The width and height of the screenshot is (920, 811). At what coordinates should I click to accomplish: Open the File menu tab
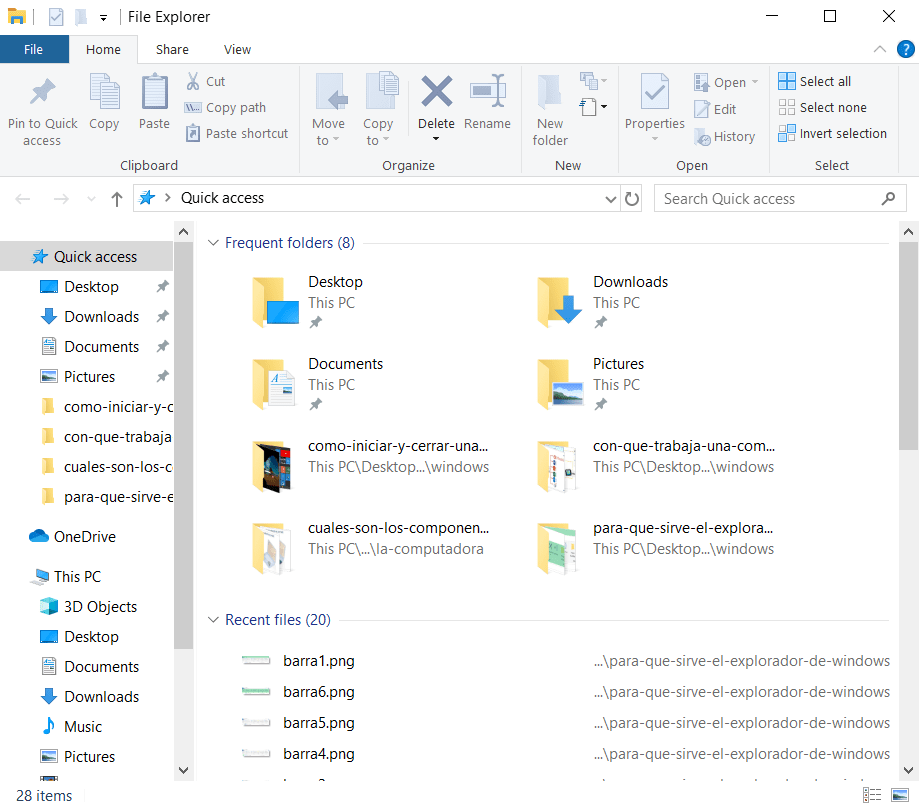coord(33,49)
